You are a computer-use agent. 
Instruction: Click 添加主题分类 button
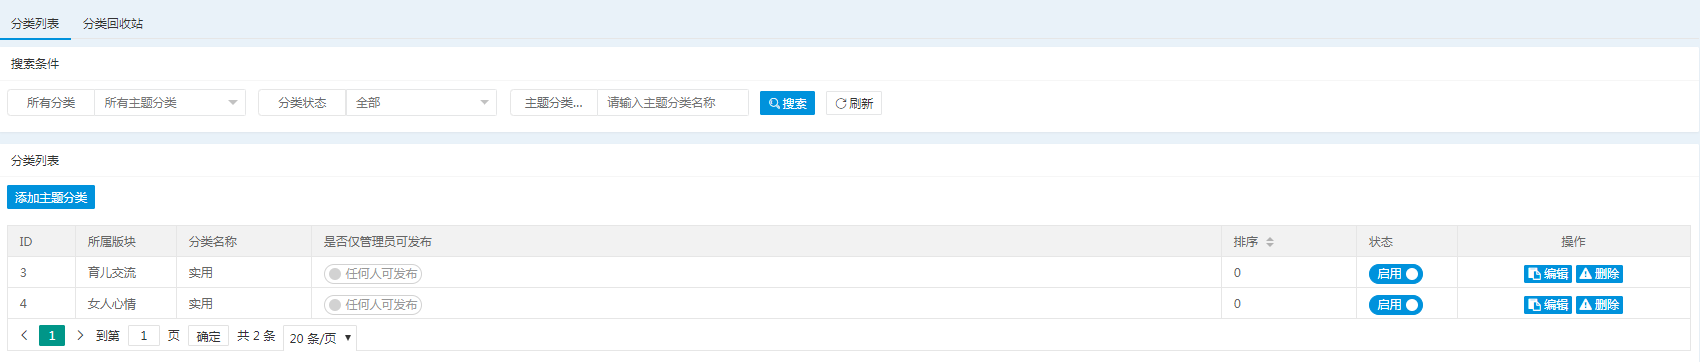[51, 197]
